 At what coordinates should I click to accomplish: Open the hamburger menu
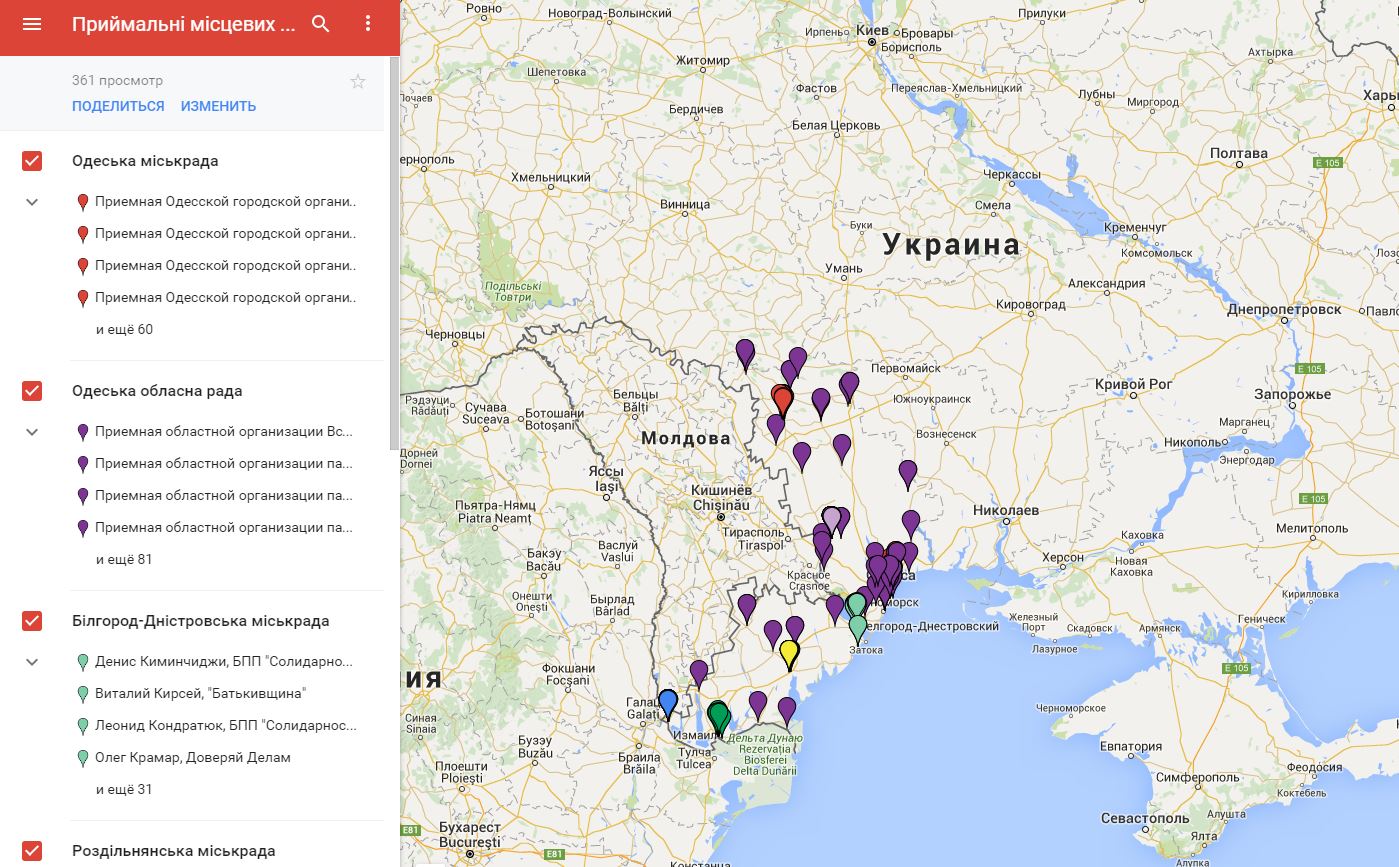(32, 24)
